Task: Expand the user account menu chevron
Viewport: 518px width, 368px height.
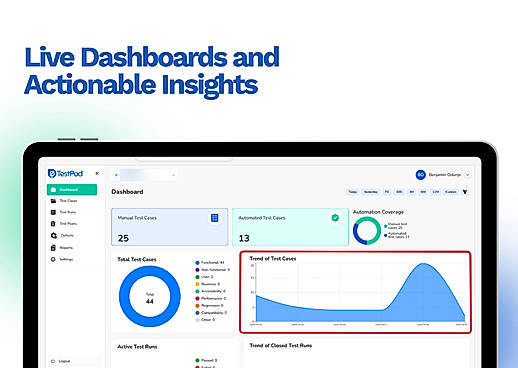Action: pyautogui.click(x=468, y=175)
